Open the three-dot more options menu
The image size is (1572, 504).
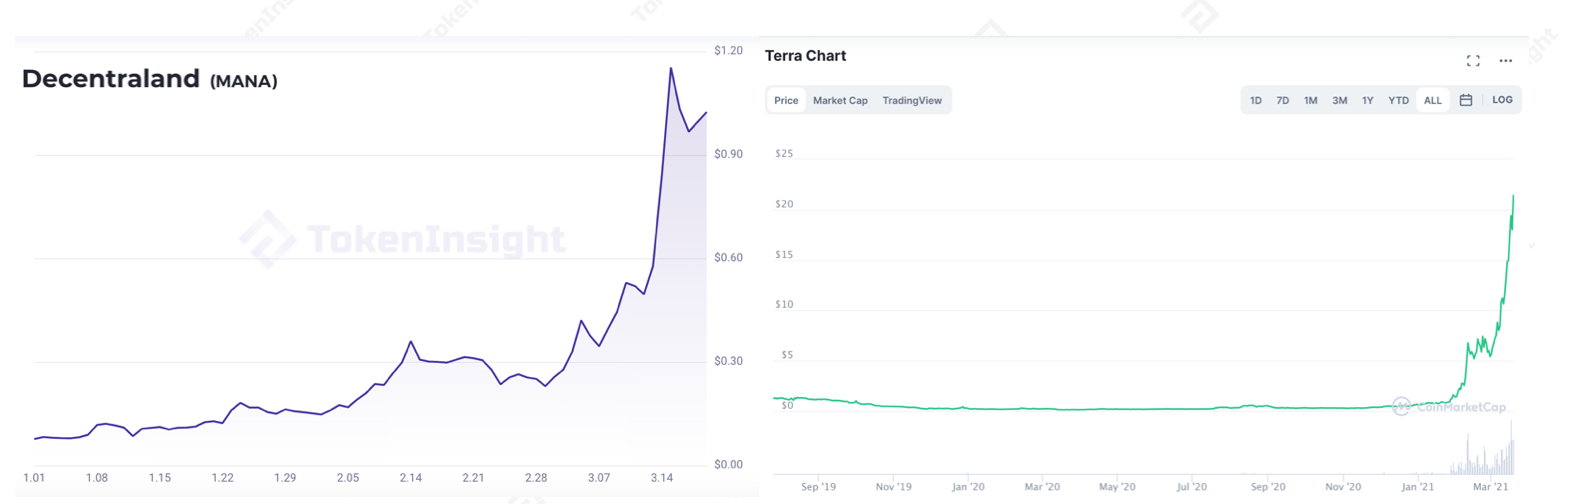[x=1505, y=61]
